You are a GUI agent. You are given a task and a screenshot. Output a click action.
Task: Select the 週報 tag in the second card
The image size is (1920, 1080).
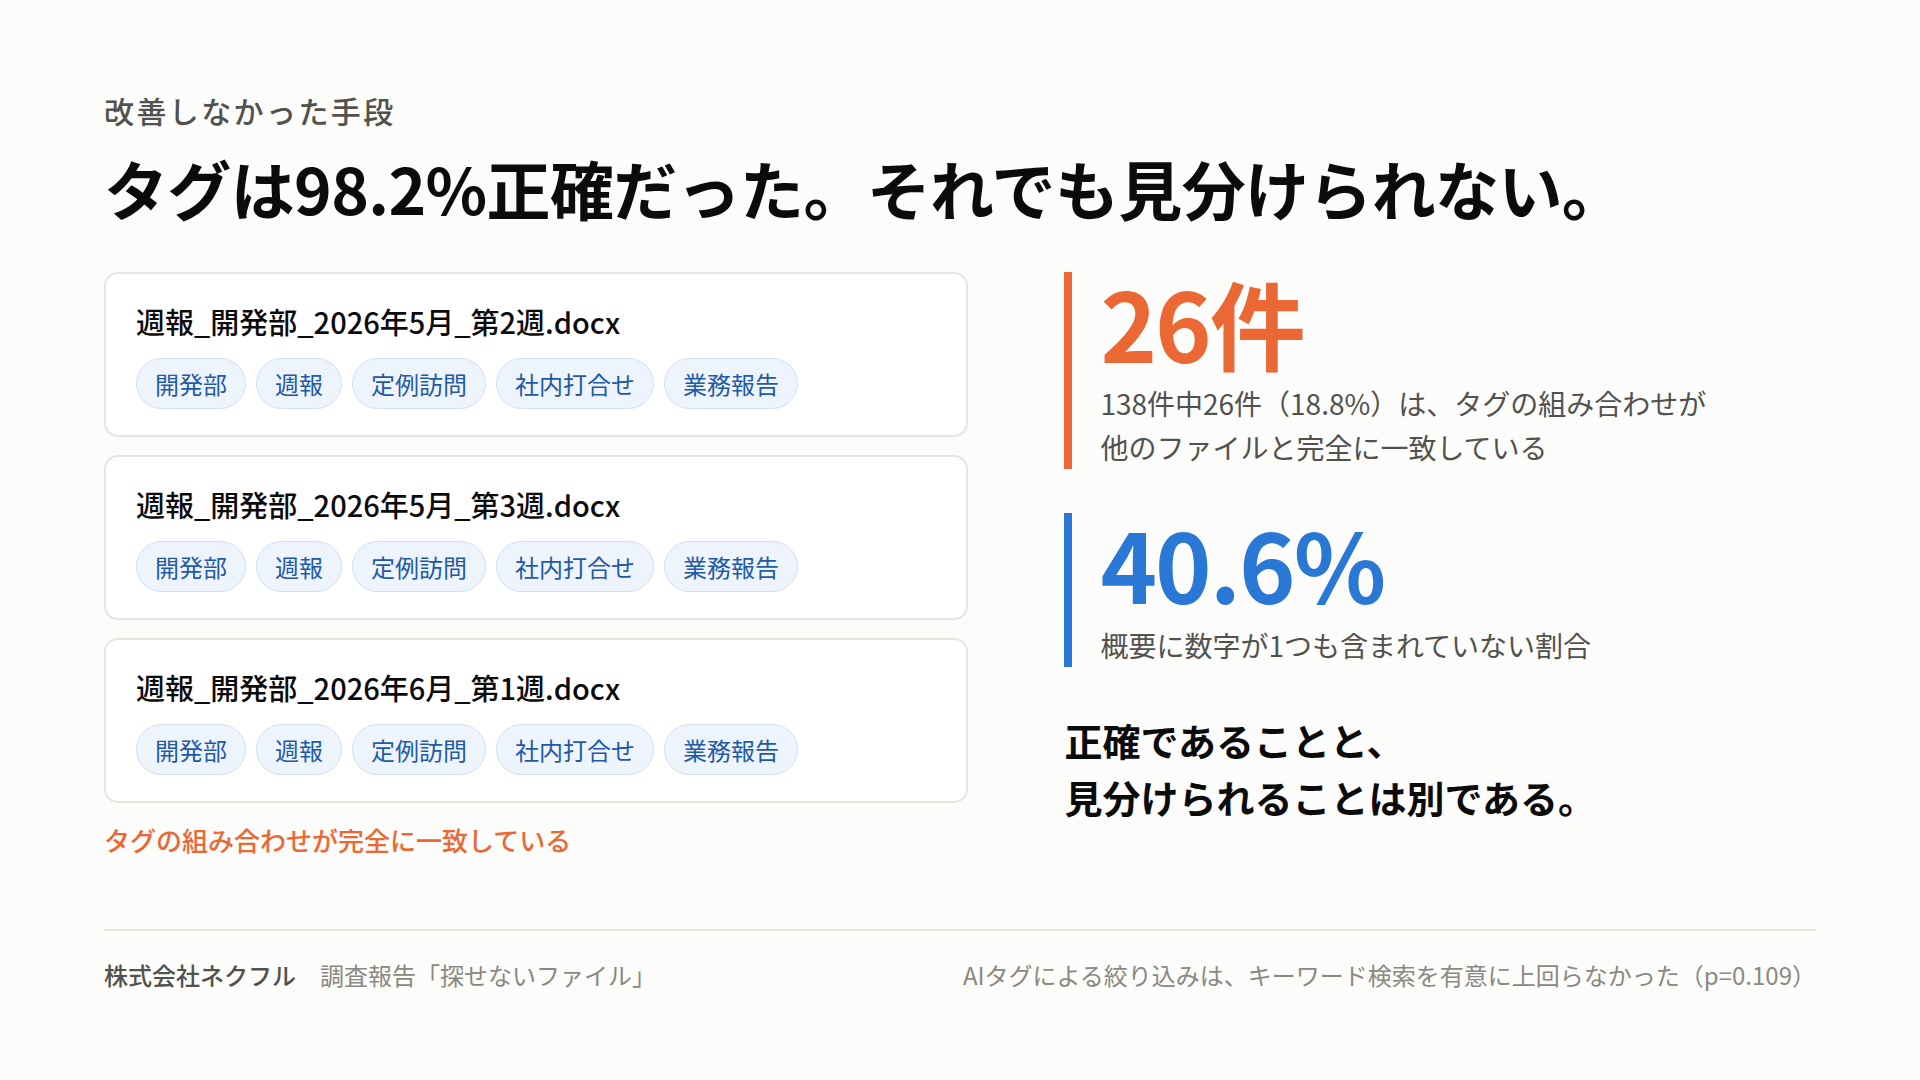[299, 567]
